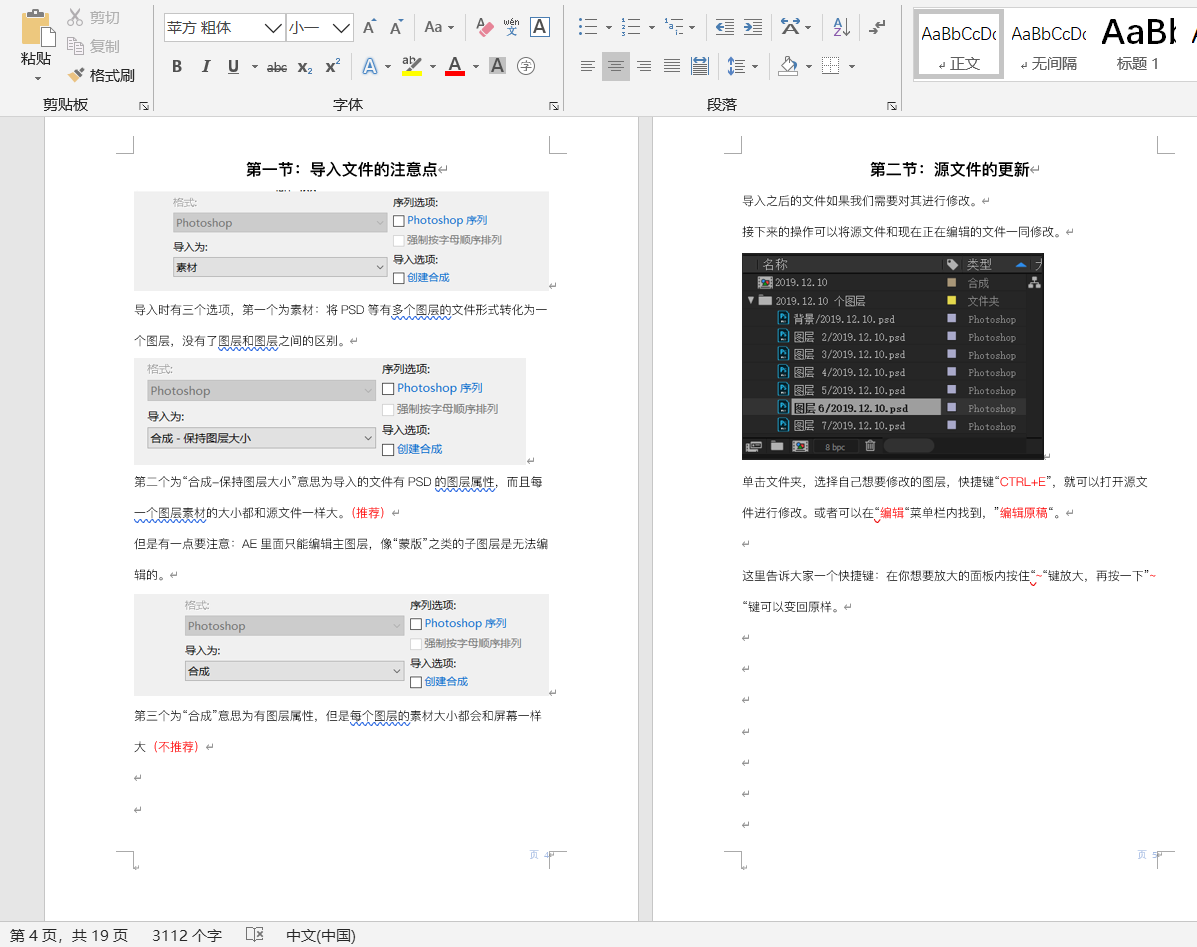
Task: Apply superscript formatting
Action: (333, 66)
